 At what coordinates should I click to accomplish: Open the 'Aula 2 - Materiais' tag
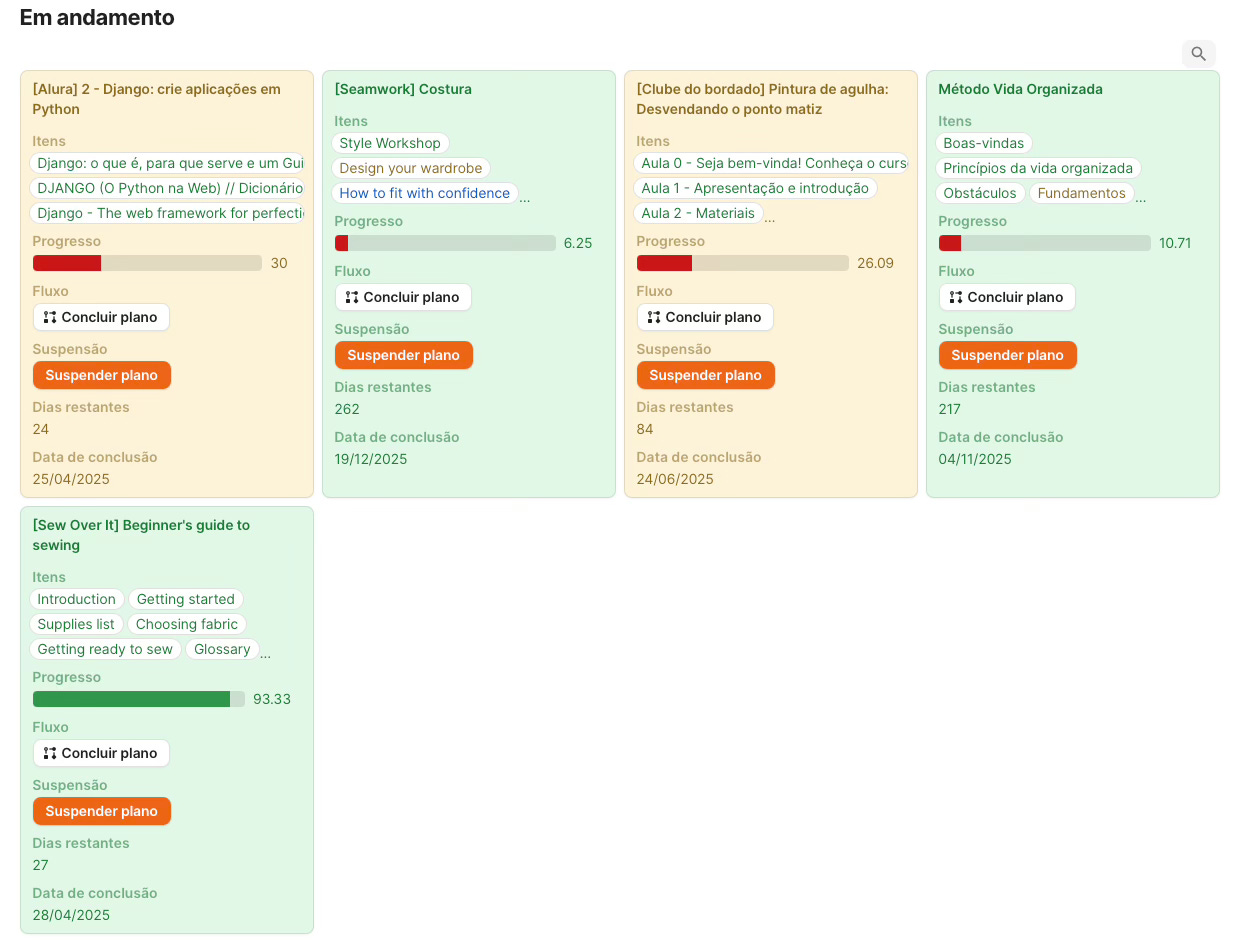tap(698, 213)
